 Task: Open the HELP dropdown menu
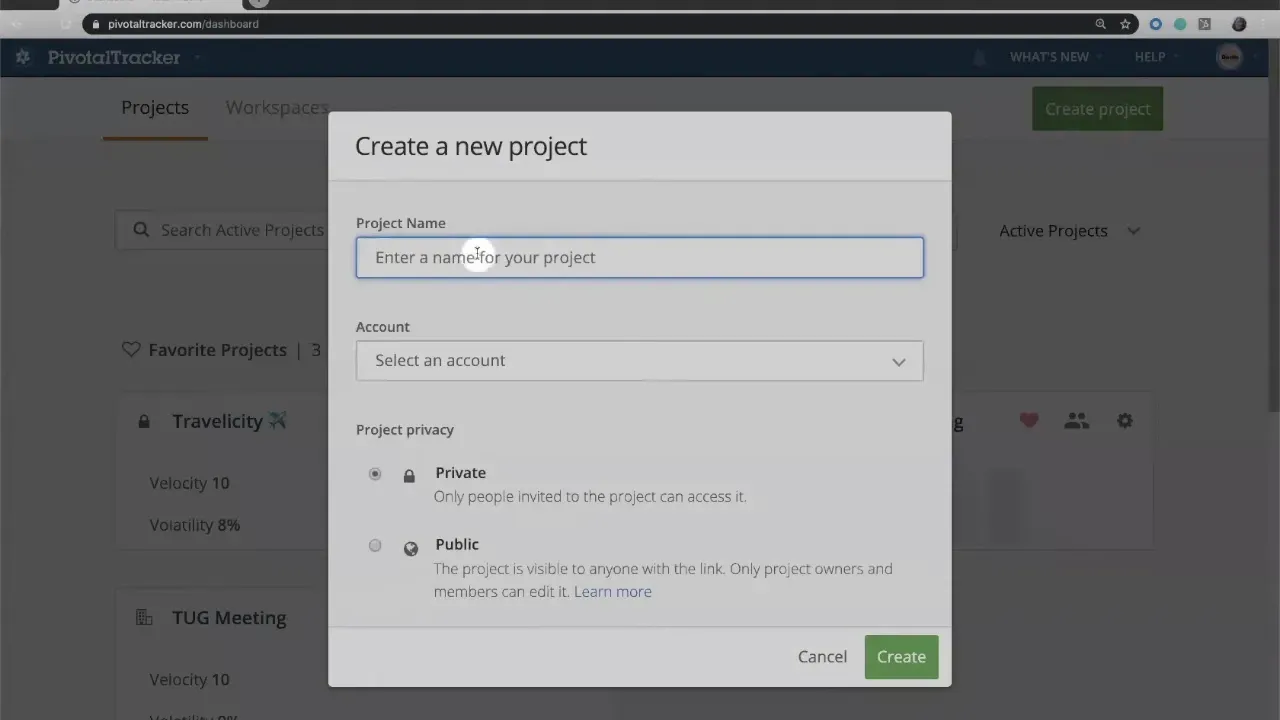coord(1150,57)
